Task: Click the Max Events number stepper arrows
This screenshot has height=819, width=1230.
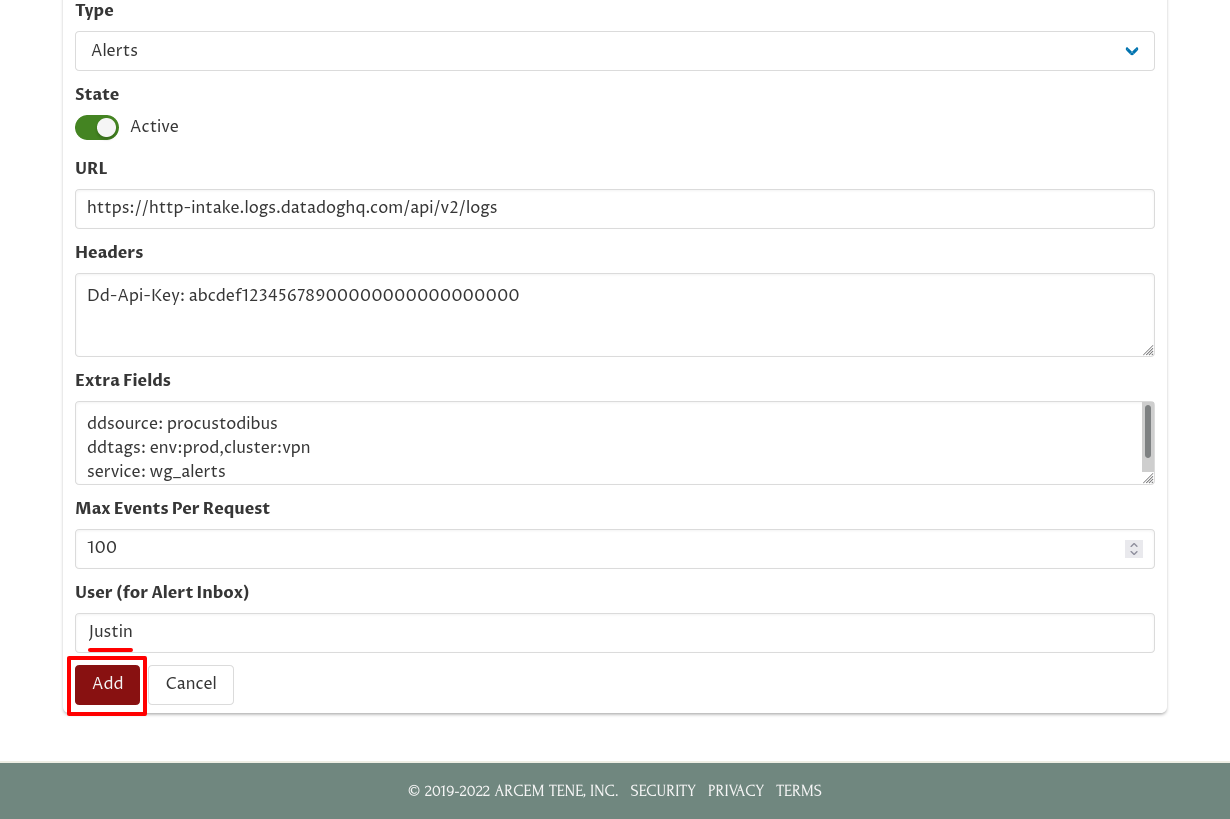Action: [1134, 549]
